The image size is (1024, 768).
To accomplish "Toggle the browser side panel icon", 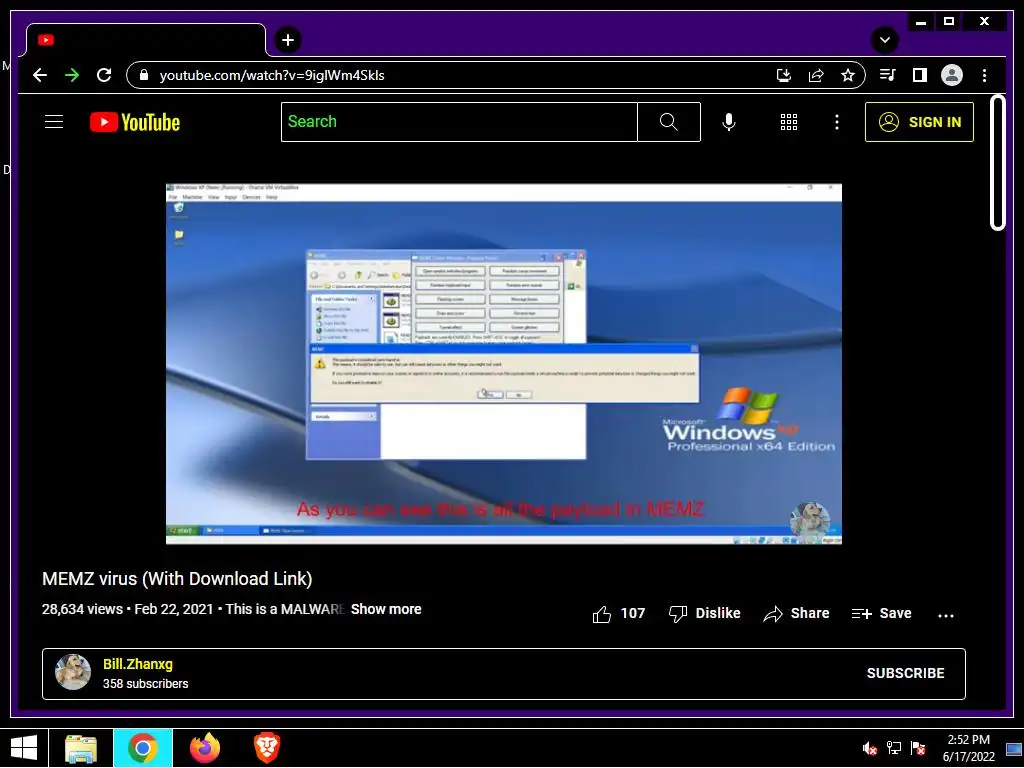I will pyautogui.click(x=920, y=75).
